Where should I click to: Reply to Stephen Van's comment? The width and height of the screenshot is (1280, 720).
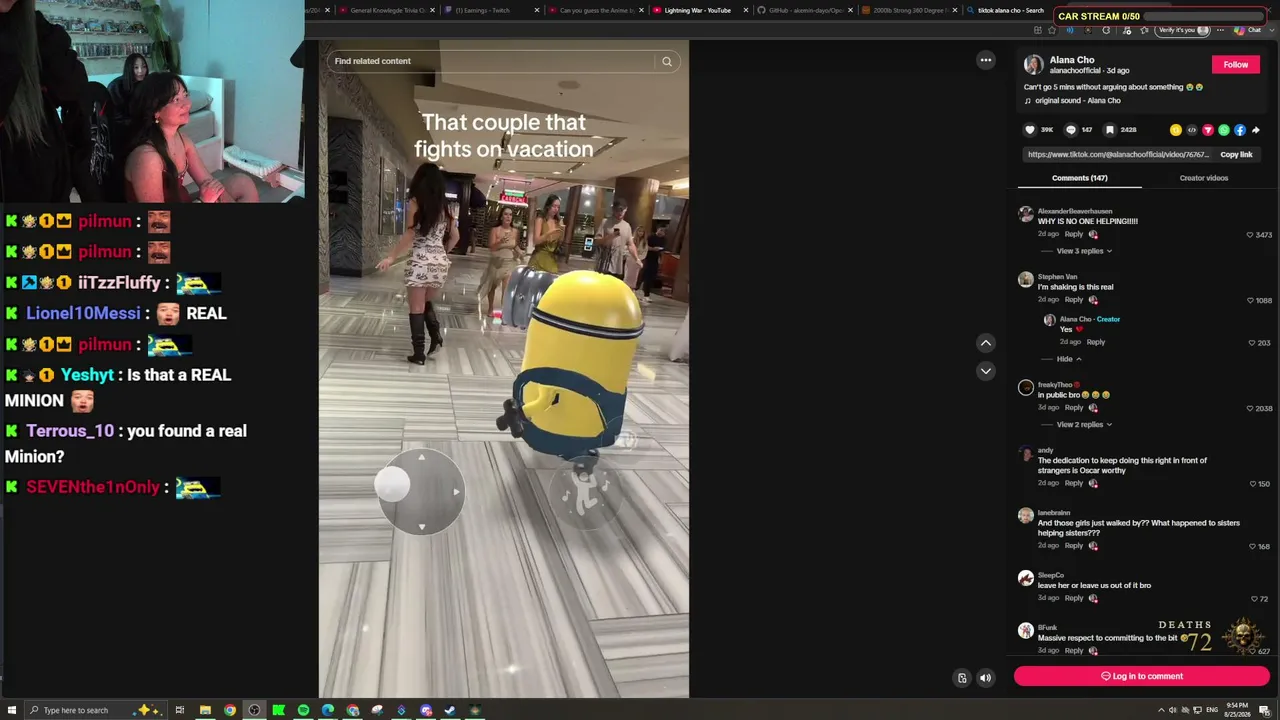tap(1074, 300)
